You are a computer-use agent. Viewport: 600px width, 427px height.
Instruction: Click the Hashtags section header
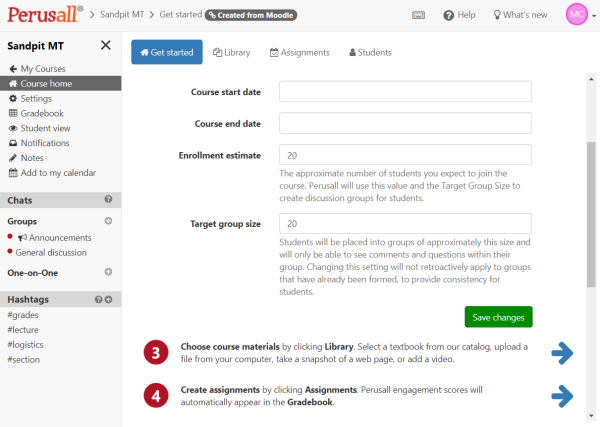[x=60, y=299]
